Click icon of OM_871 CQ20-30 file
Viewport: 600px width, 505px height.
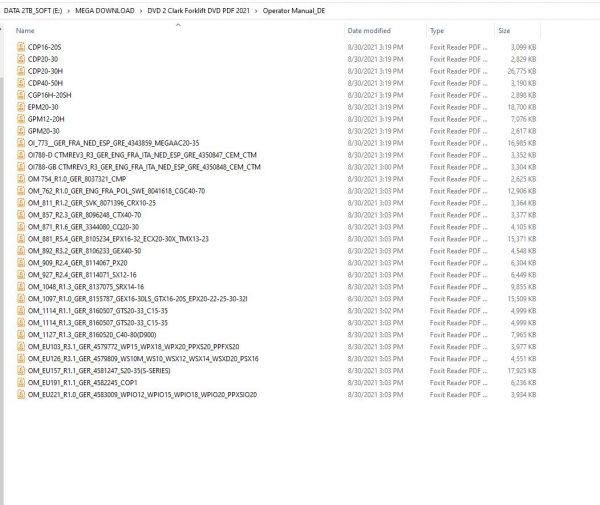(x=21, y=227)
